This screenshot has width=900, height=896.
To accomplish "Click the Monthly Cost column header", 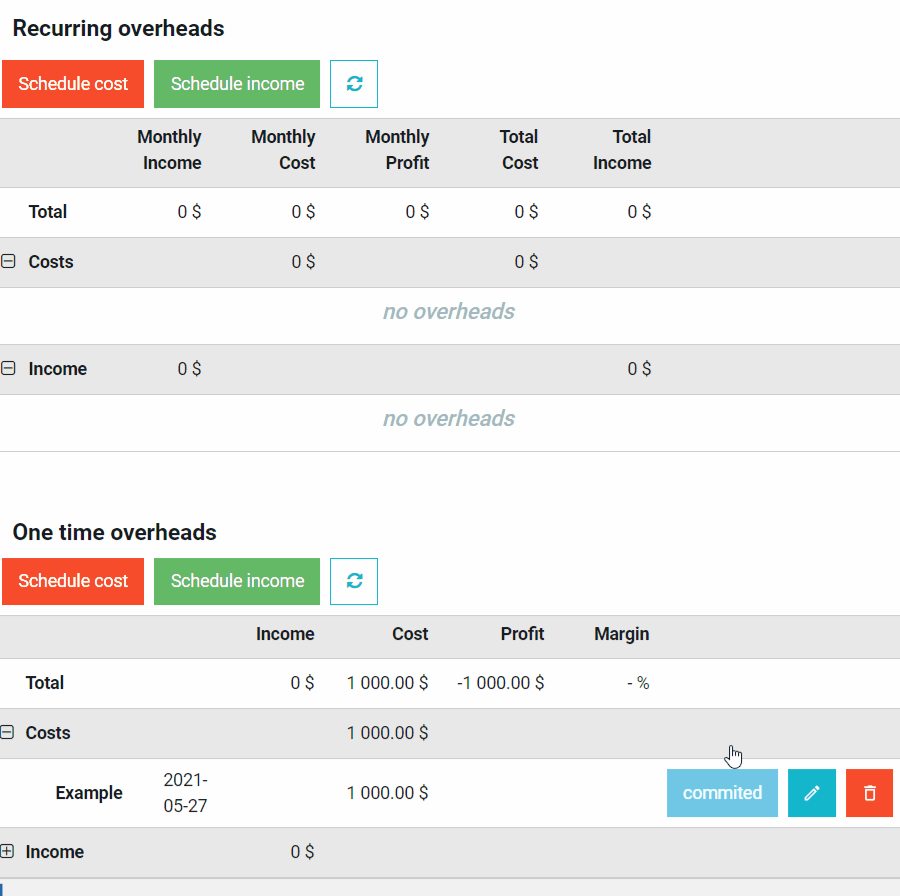I will 284,150.
